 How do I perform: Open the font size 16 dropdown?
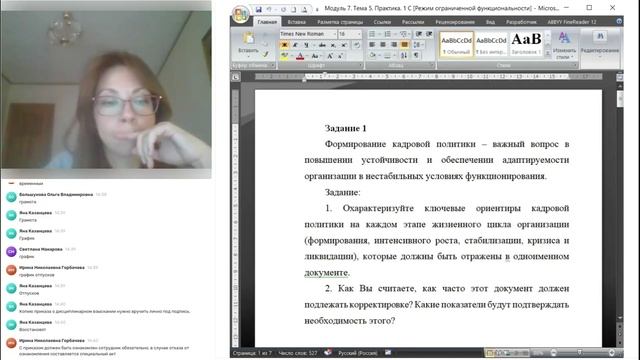[359, 34]
